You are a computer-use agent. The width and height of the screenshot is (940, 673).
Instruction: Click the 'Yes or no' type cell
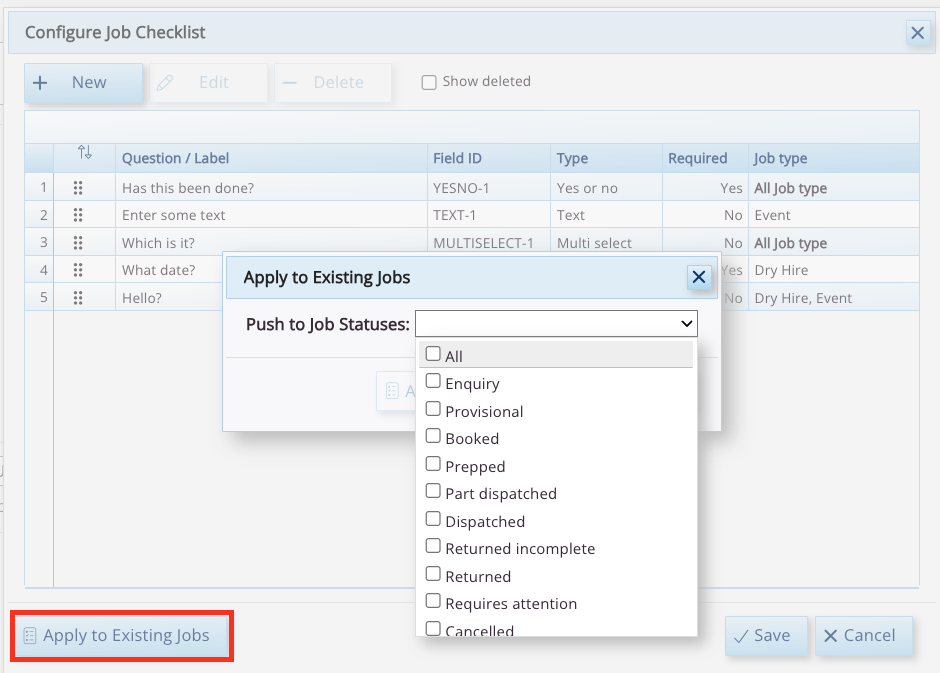point(606,188)
